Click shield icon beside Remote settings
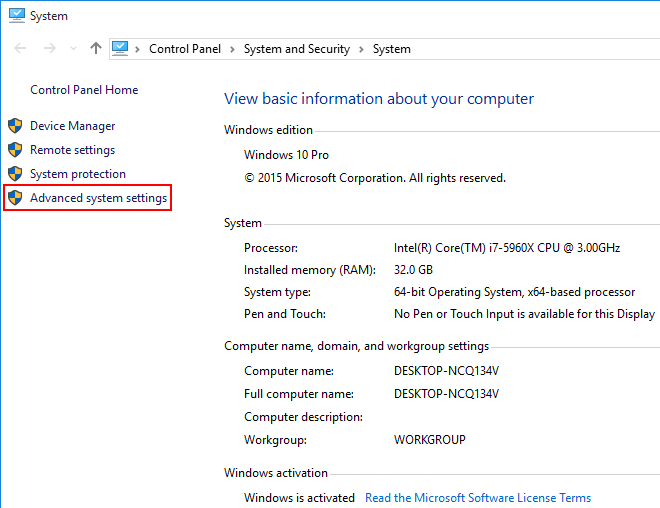Screen dimensions: 660x508 (x=15, y=149)
